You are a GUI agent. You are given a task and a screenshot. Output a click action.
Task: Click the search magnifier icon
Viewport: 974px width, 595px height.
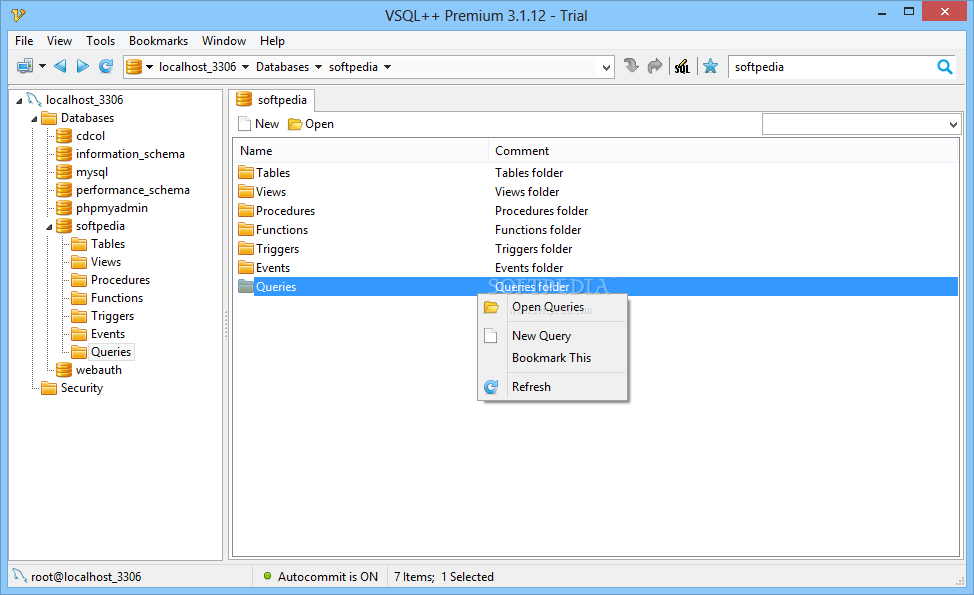point(945,67)
